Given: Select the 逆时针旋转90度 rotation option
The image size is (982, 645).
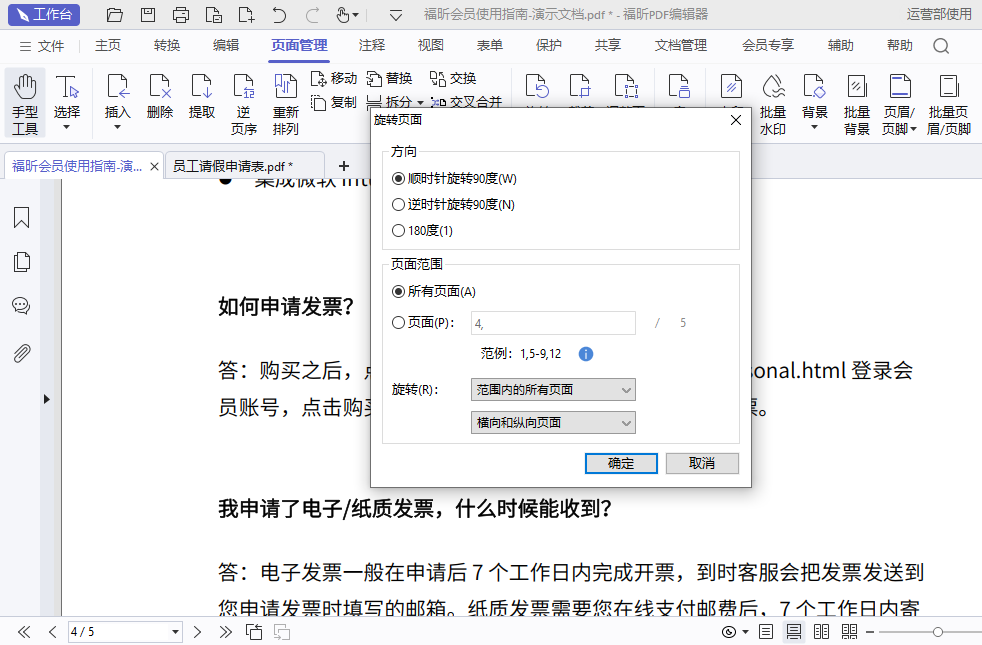Looking at the screenshot, I should point(399,206).
